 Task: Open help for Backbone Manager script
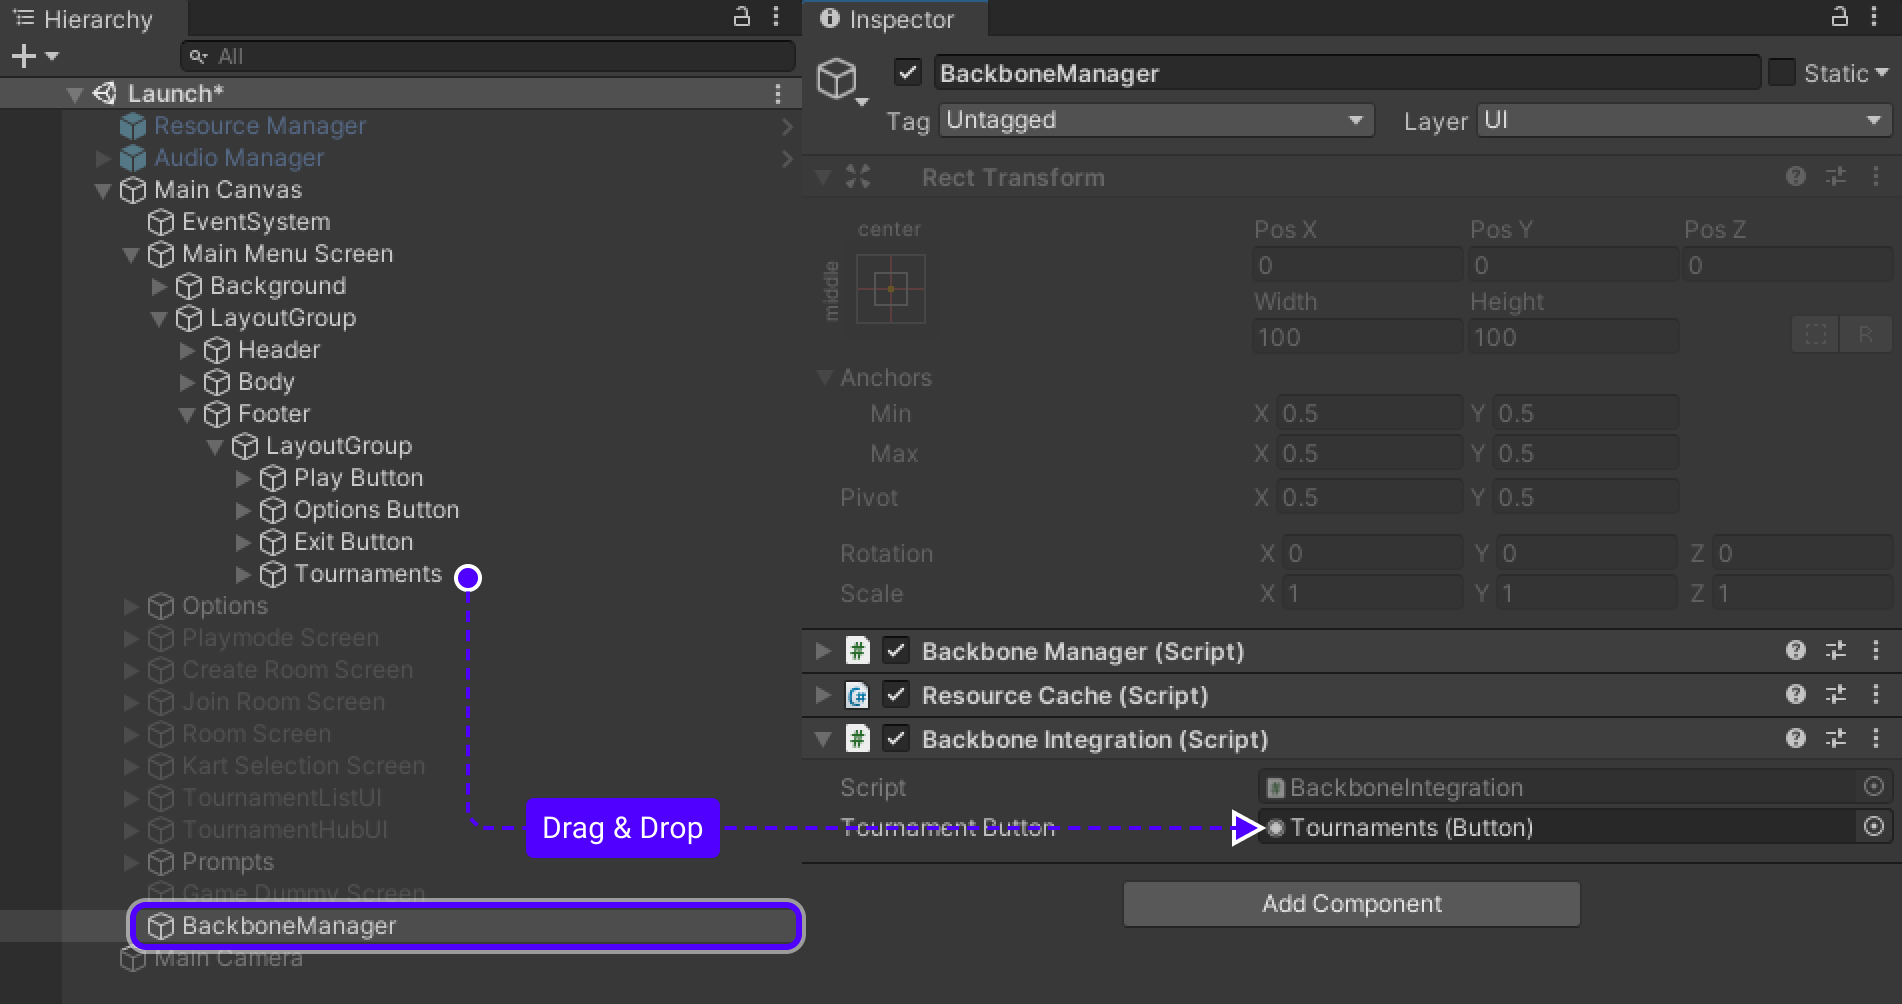pyautogui.click(x=1795, y=651)
